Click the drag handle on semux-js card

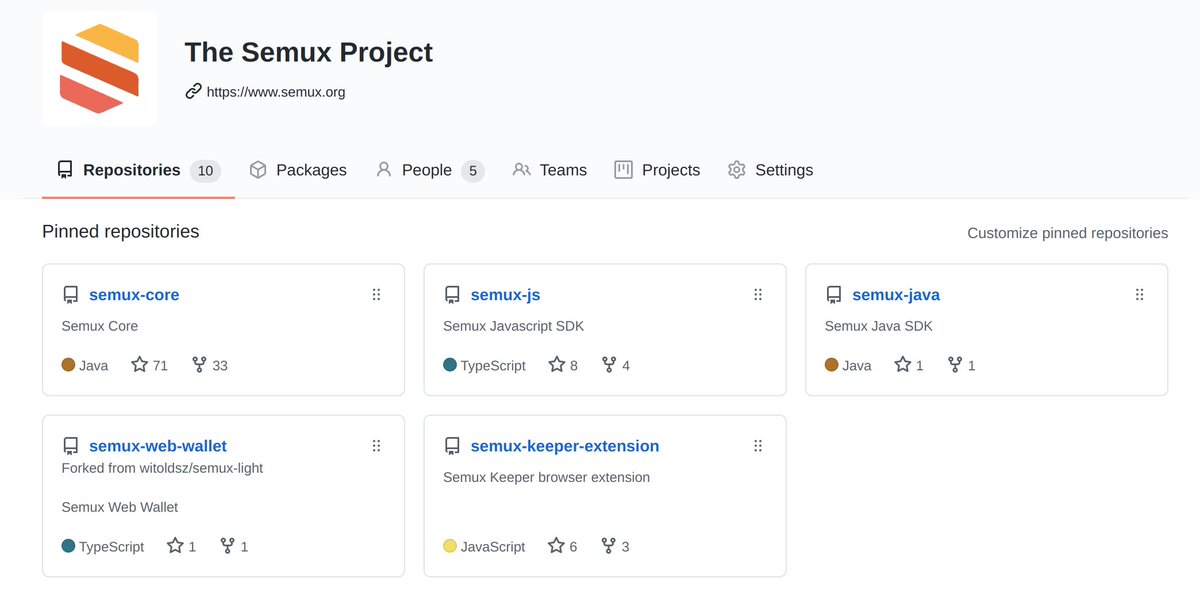(758, 295)
